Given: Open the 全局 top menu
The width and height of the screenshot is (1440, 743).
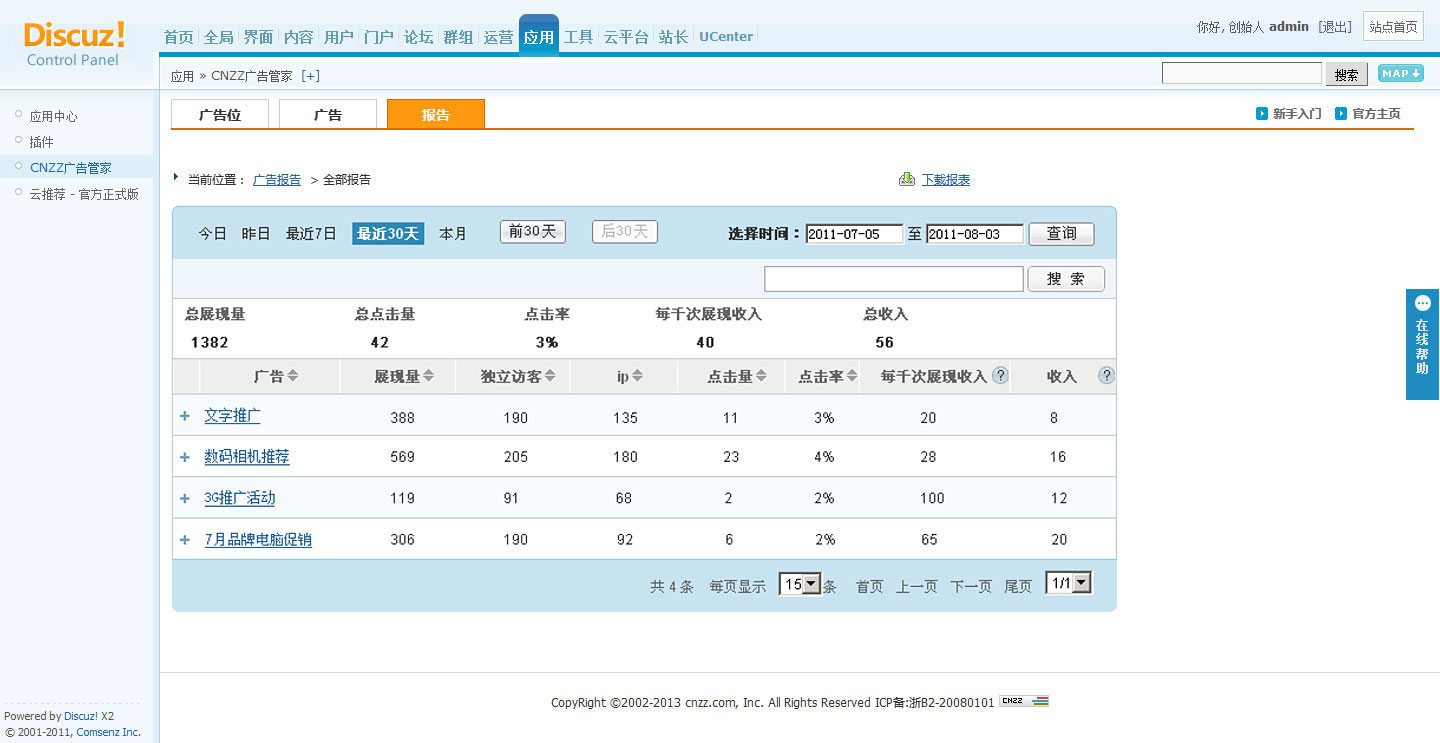Looking at the screenshot, I should (218, 37).
